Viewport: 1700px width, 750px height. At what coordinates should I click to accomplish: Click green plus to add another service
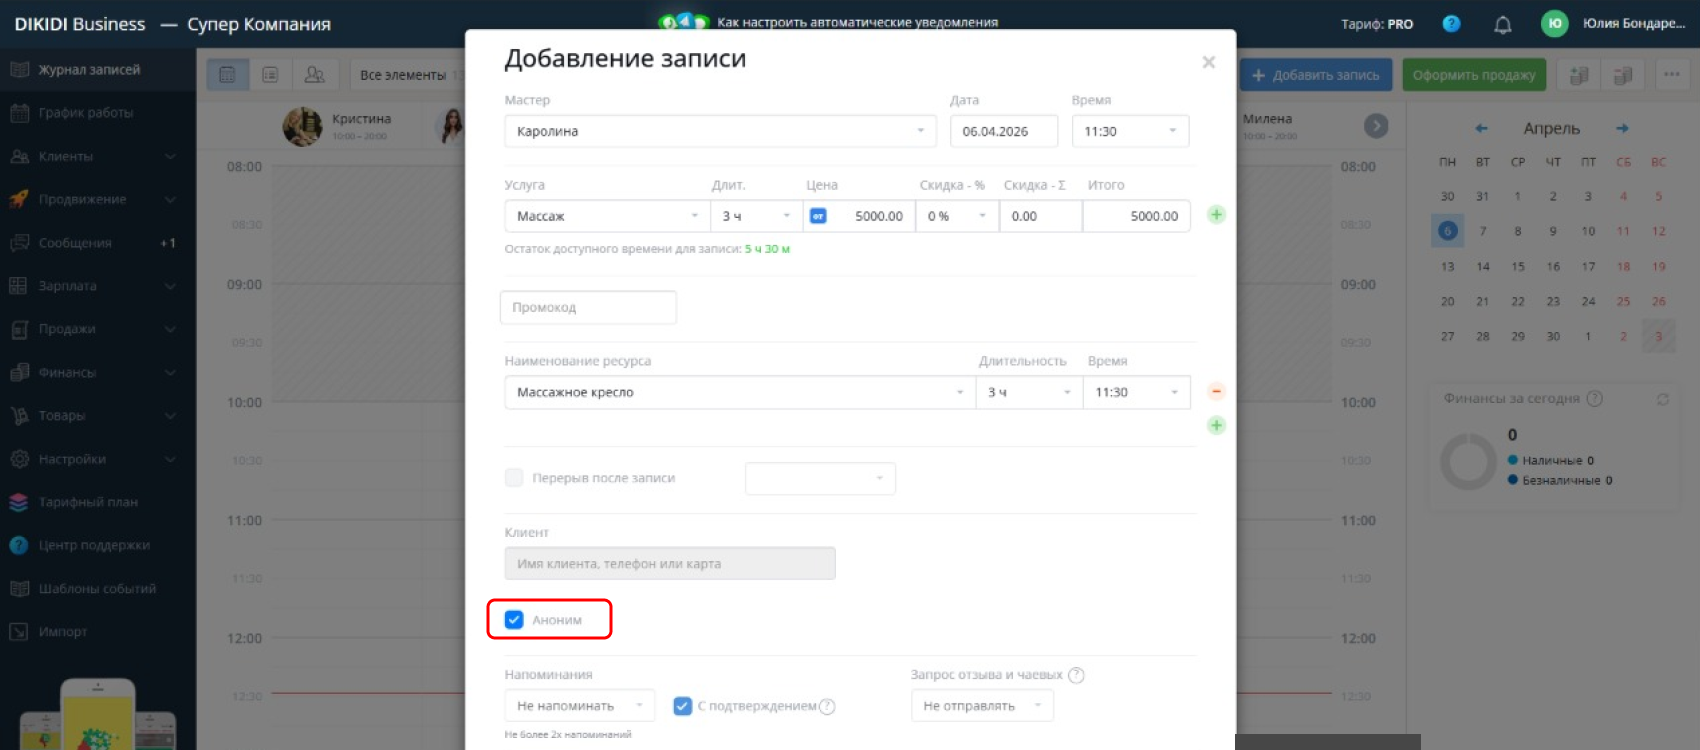(x=1216, y=215)
